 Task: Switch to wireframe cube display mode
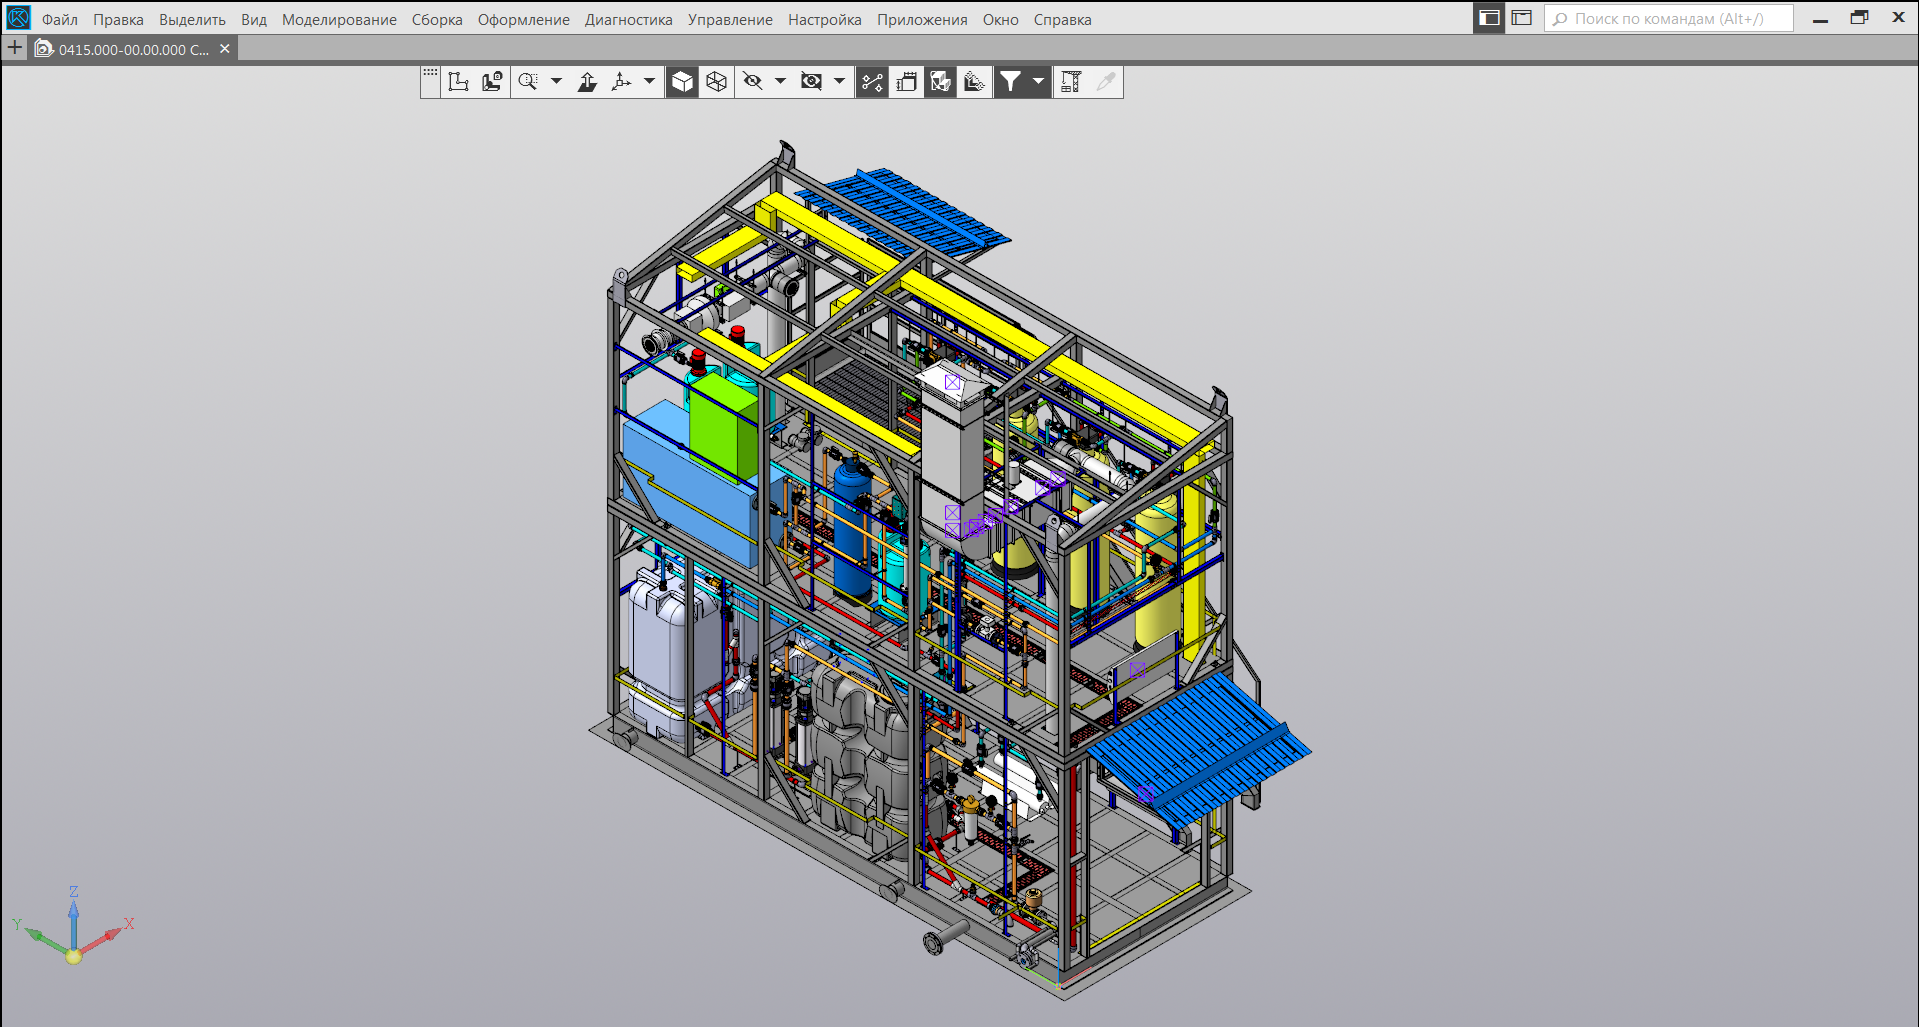click(x=716, y=82)
